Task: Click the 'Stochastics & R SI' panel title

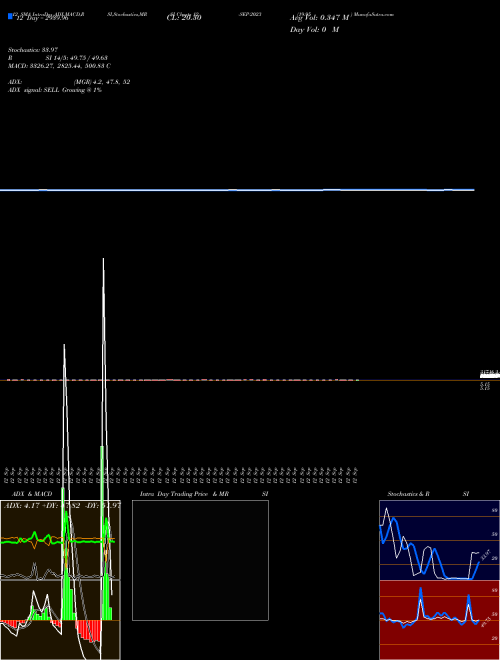Action: (428, 494)
